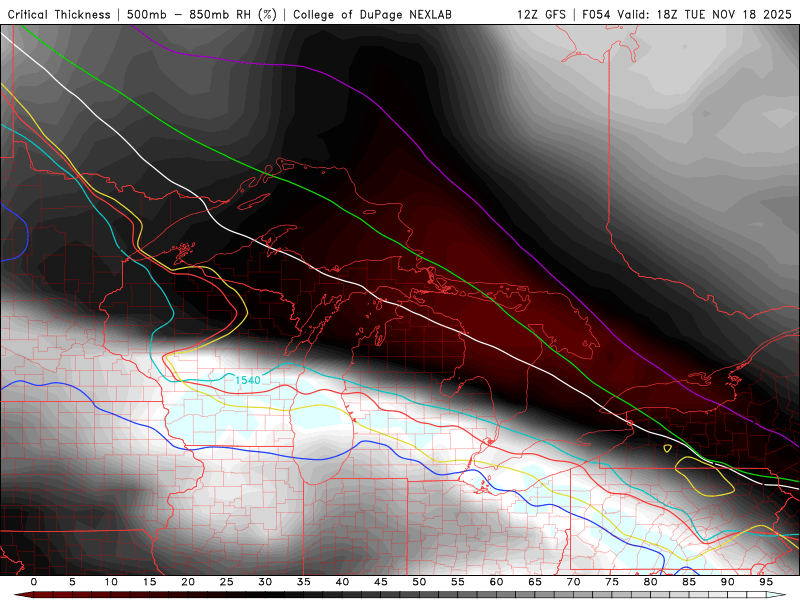The image size is (800, 600).
Task: Click the "90" colorbar label
Action: (x=727, y=582)
